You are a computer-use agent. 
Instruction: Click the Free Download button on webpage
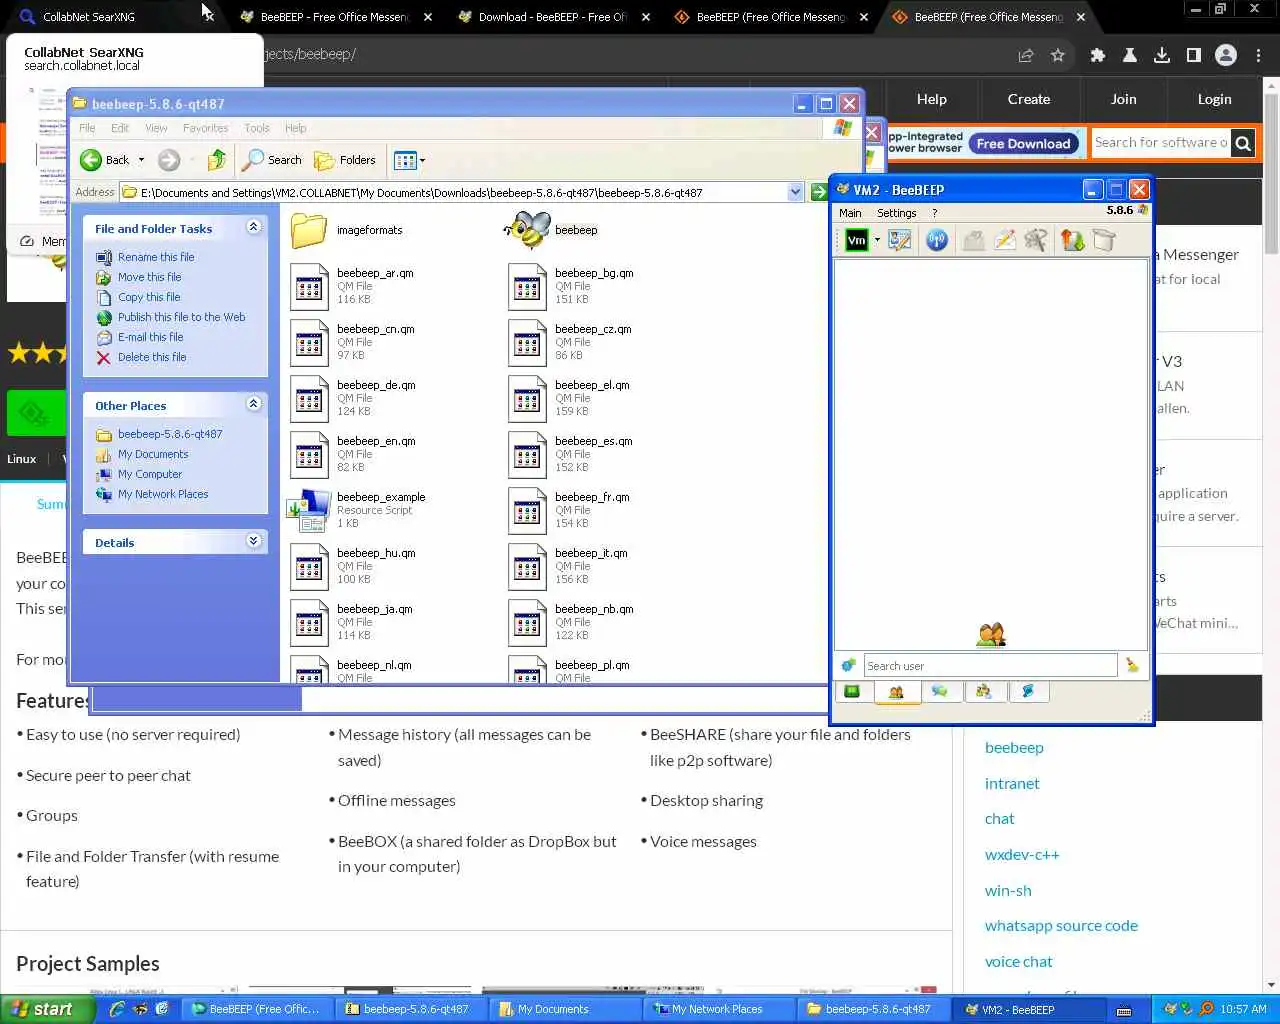[x=1023, y=144]
